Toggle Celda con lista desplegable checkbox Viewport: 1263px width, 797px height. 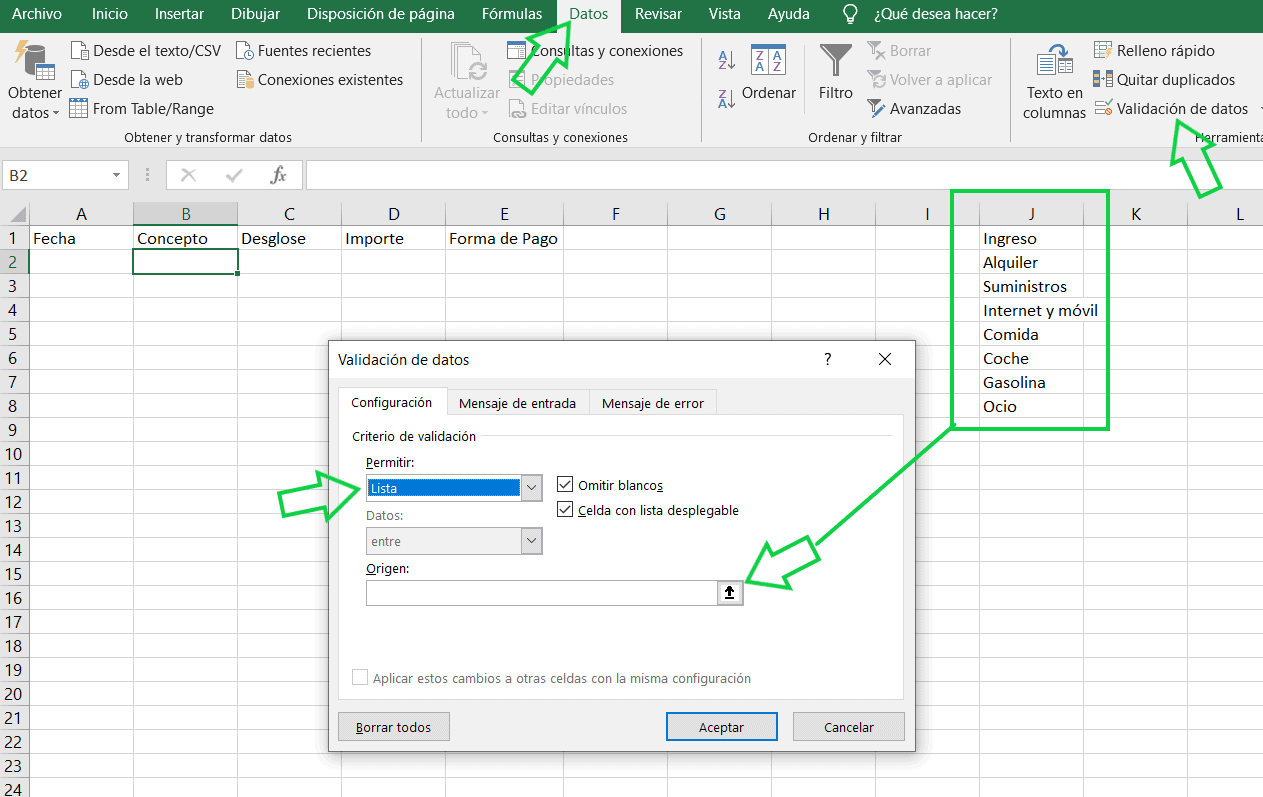(565, 510)
